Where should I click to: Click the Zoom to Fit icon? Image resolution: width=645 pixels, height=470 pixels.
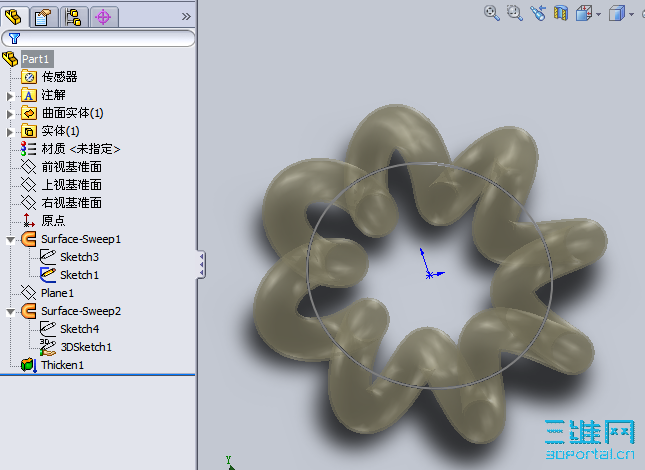click(x=492, y=13)
